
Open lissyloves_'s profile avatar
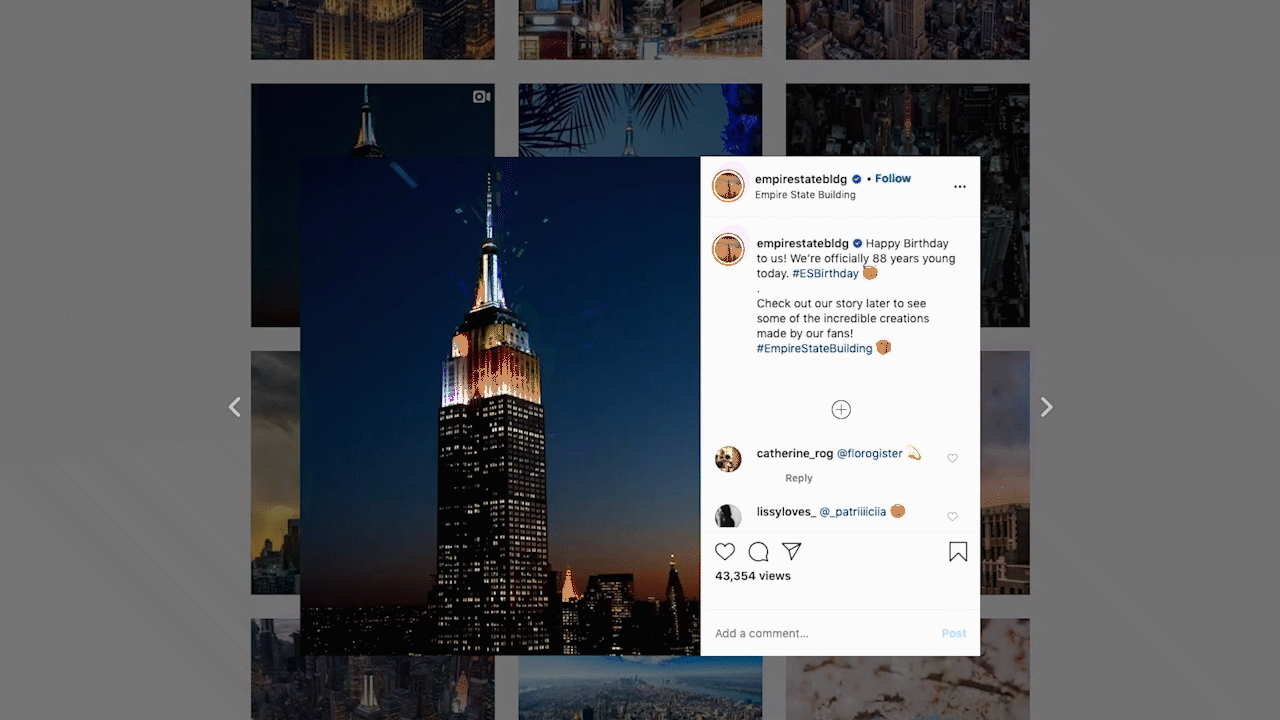tap(728, 516)
